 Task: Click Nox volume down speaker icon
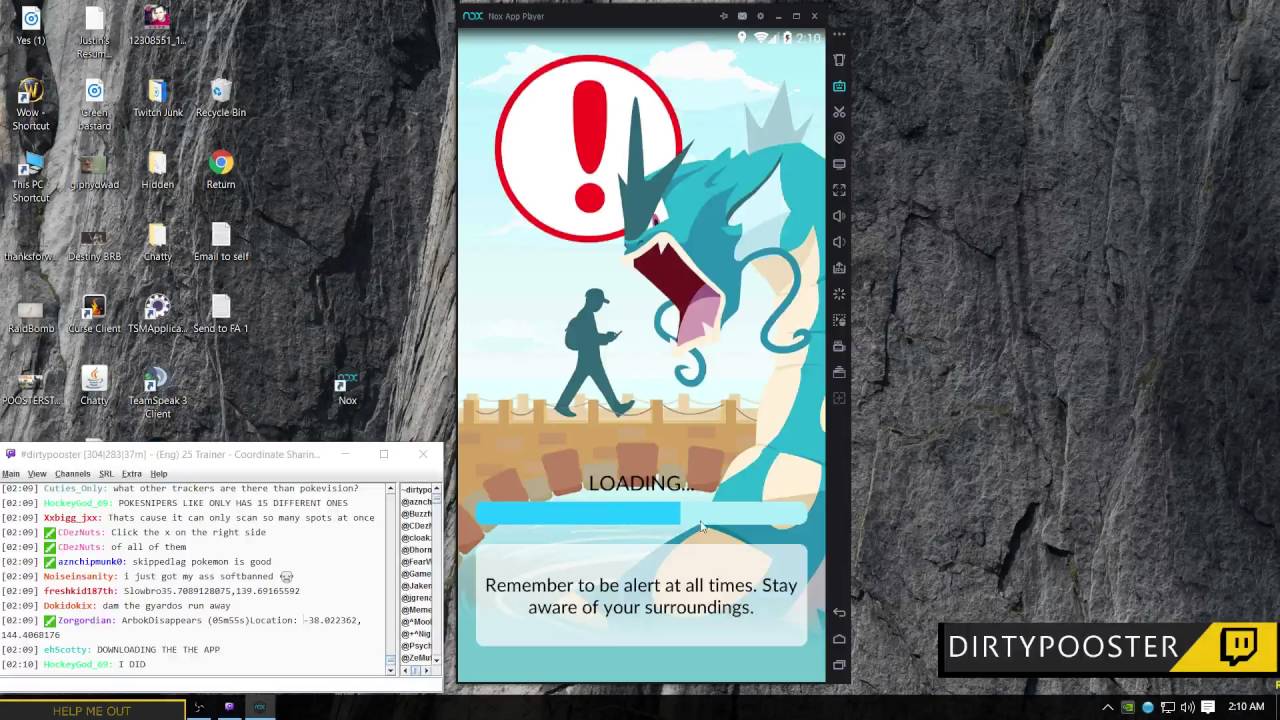839,242
